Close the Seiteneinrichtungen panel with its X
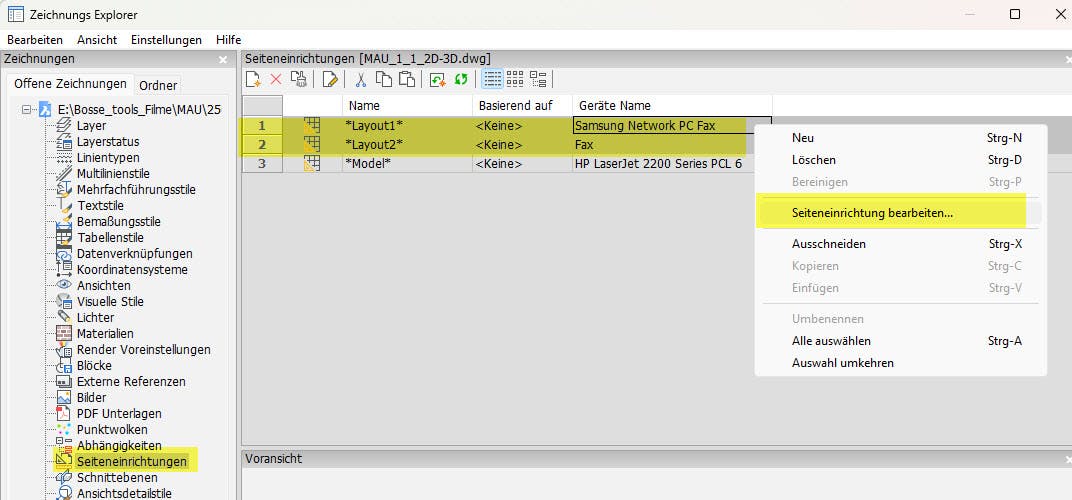 pyautogui.click(x=1069, y=60)
